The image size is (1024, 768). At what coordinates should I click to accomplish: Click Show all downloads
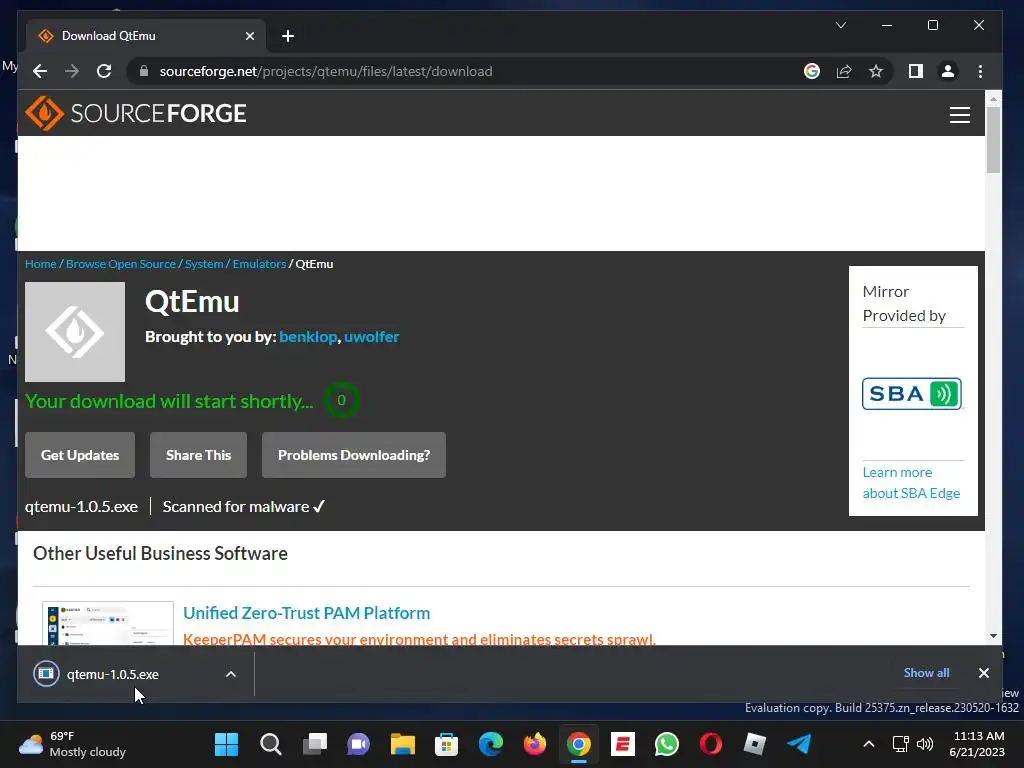click(926, 673)
